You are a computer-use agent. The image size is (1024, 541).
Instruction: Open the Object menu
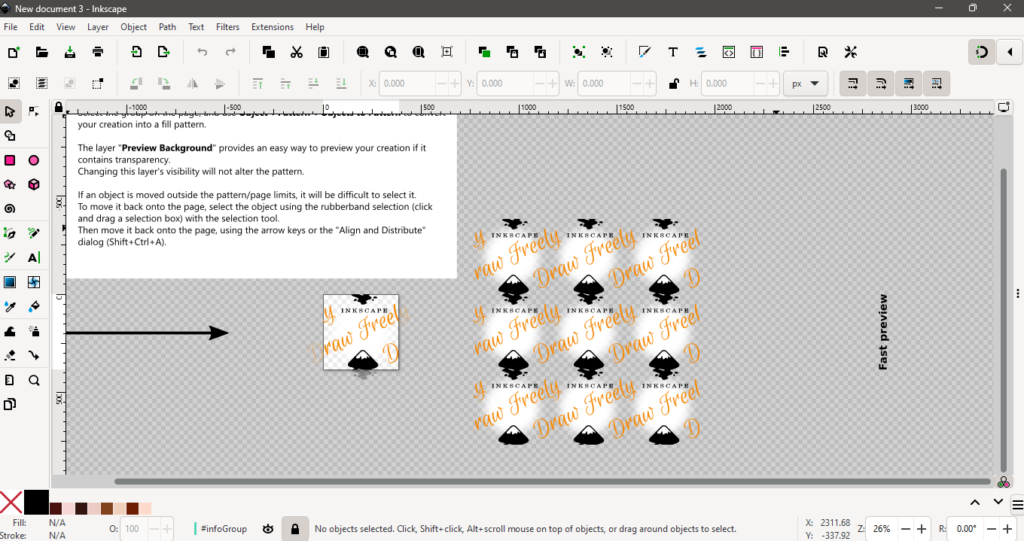(133, 27)
